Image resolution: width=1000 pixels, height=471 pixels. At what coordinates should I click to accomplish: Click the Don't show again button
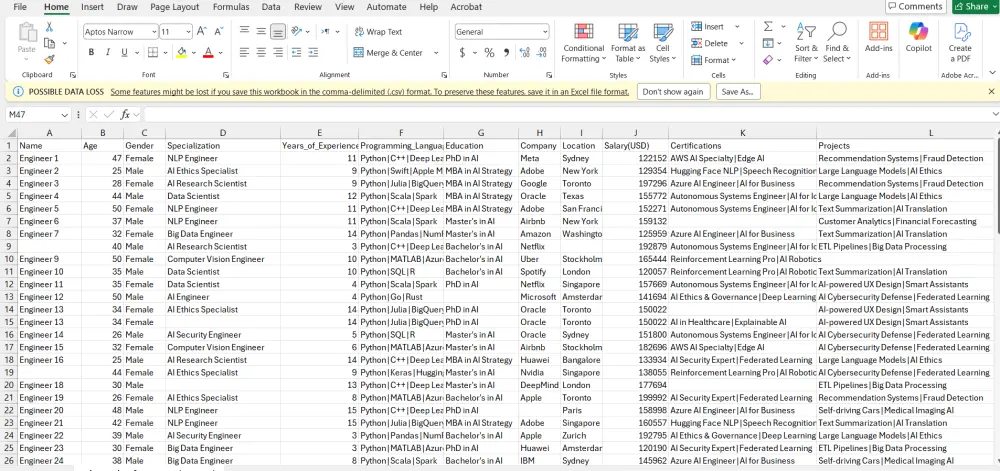[673, 92]
